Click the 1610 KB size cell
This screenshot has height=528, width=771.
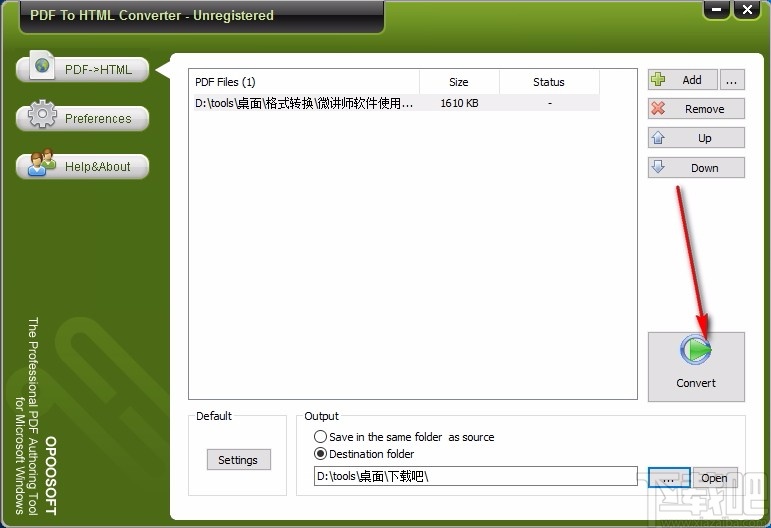459,103
